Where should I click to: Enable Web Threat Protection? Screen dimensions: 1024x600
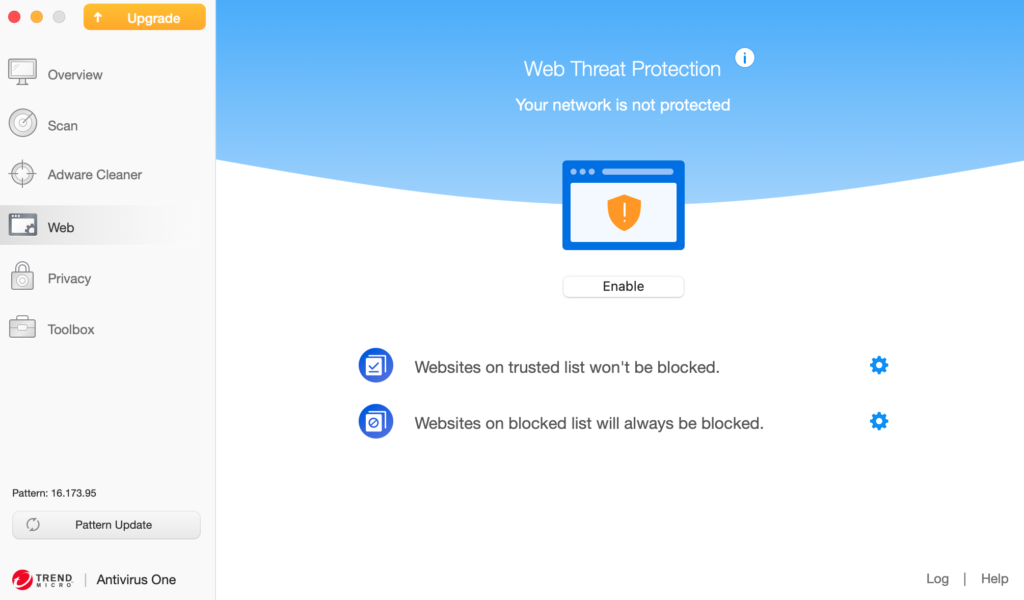(x=623, y=286)
